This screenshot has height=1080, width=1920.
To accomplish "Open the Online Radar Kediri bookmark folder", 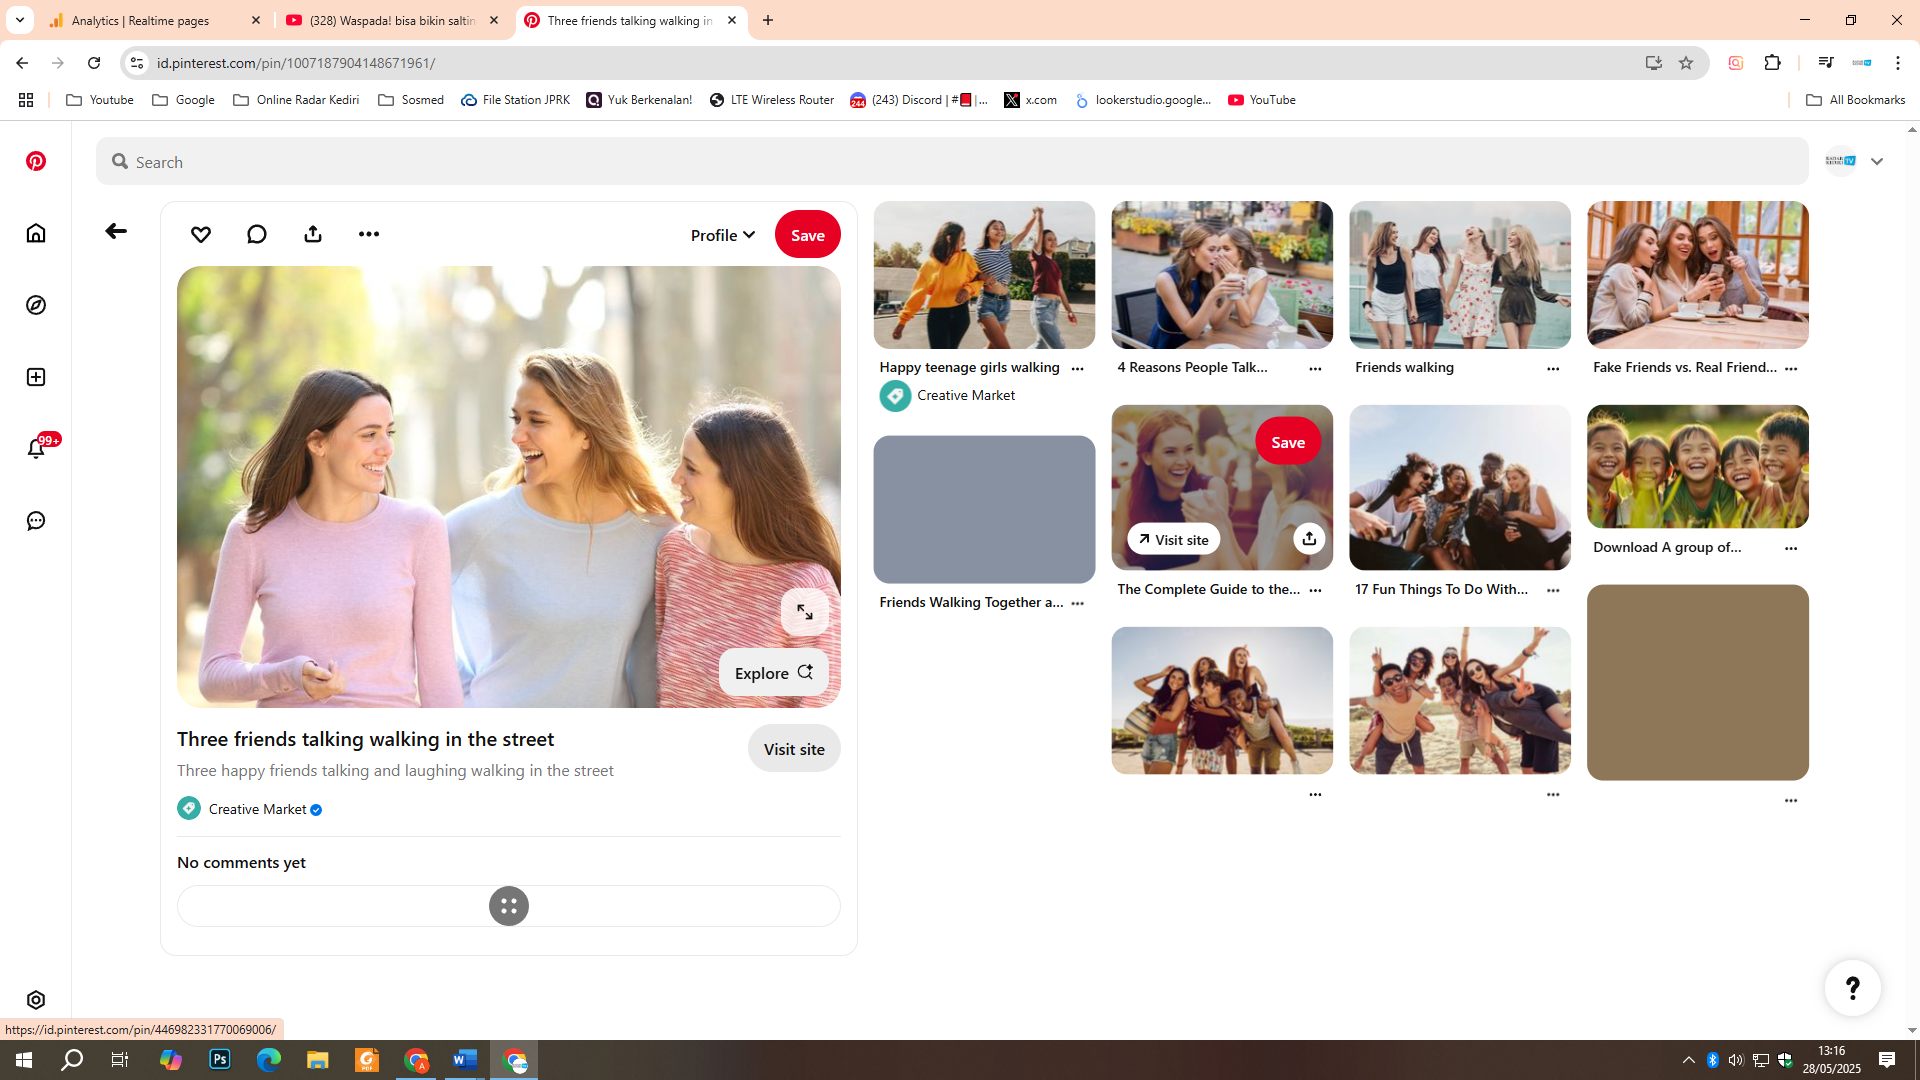I will point(296,100).
